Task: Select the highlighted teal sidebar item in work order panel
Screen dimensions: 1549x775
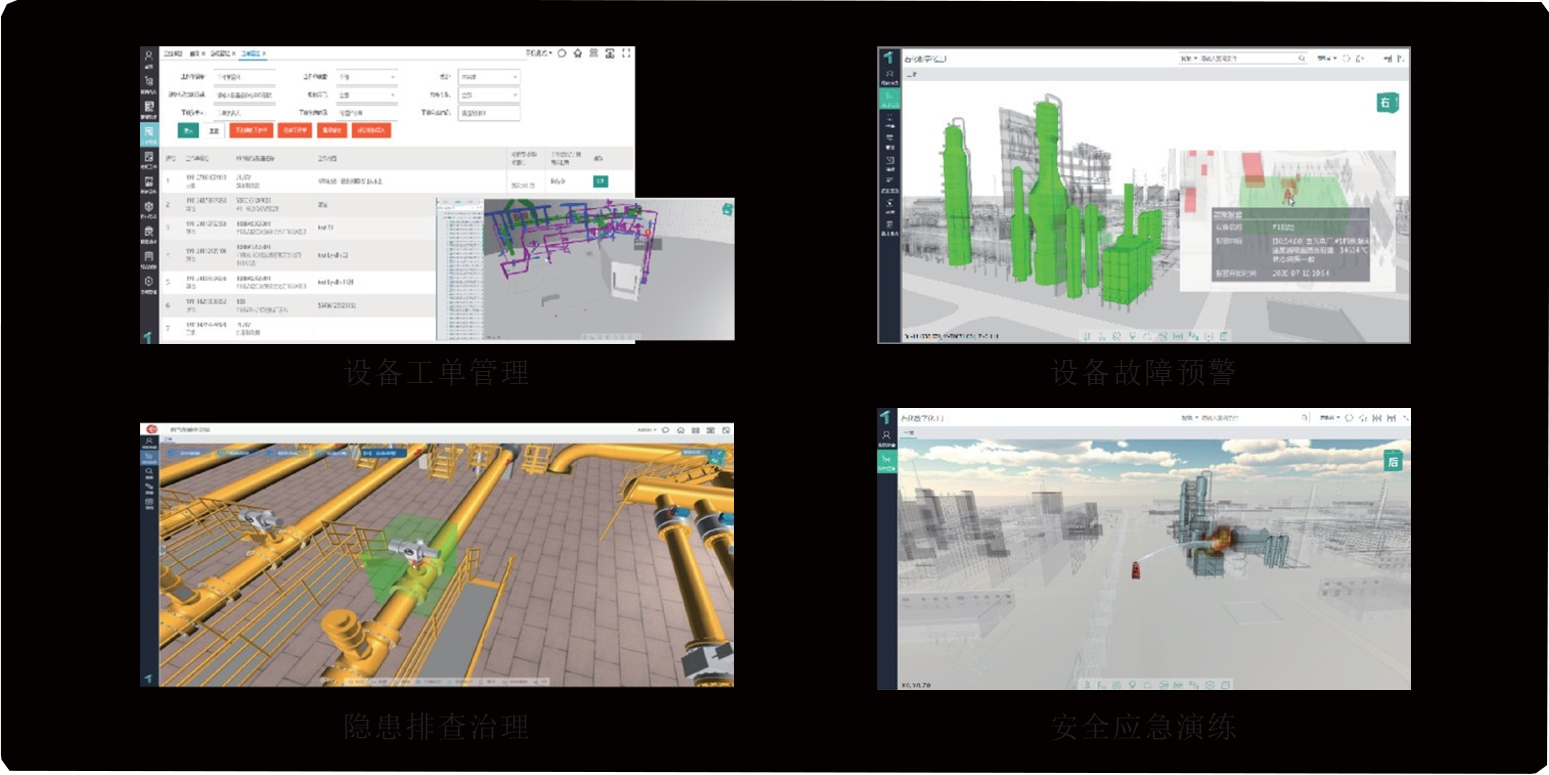Action: tap(148, 133)
